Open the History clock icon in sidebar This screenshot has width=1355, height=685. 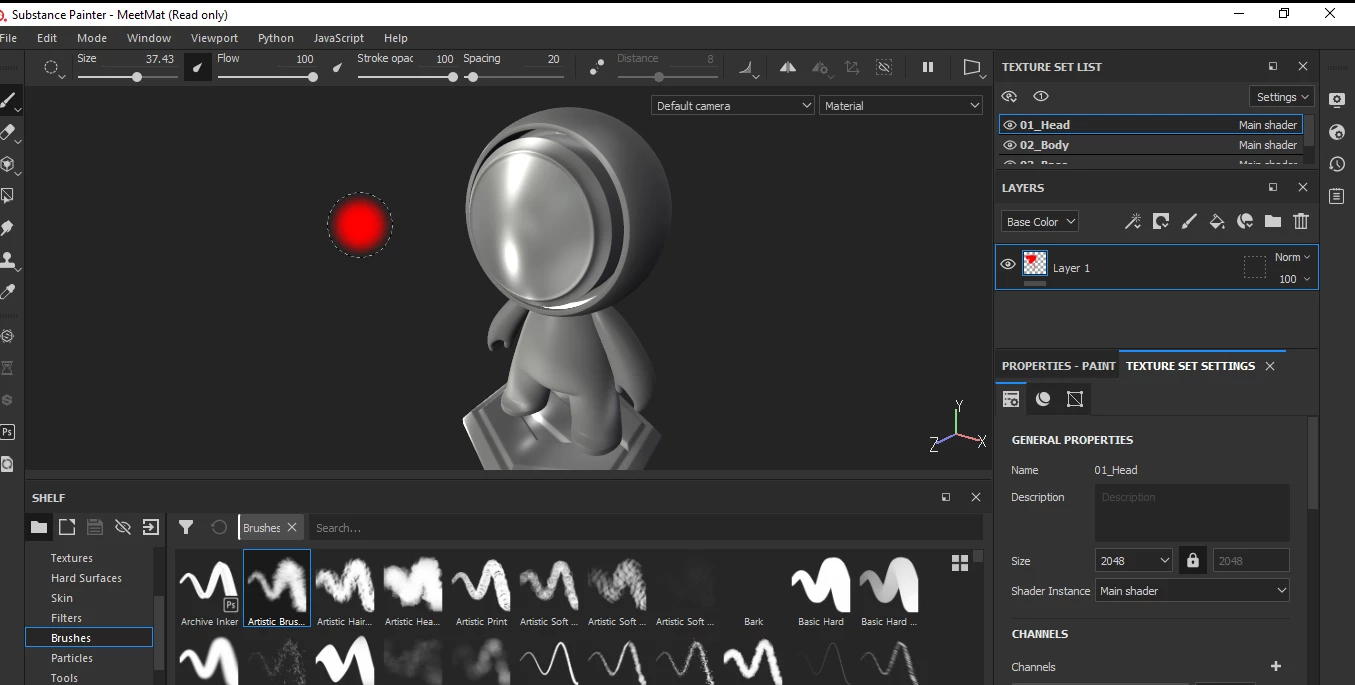pyautogui.click(x=1337, y=164)
